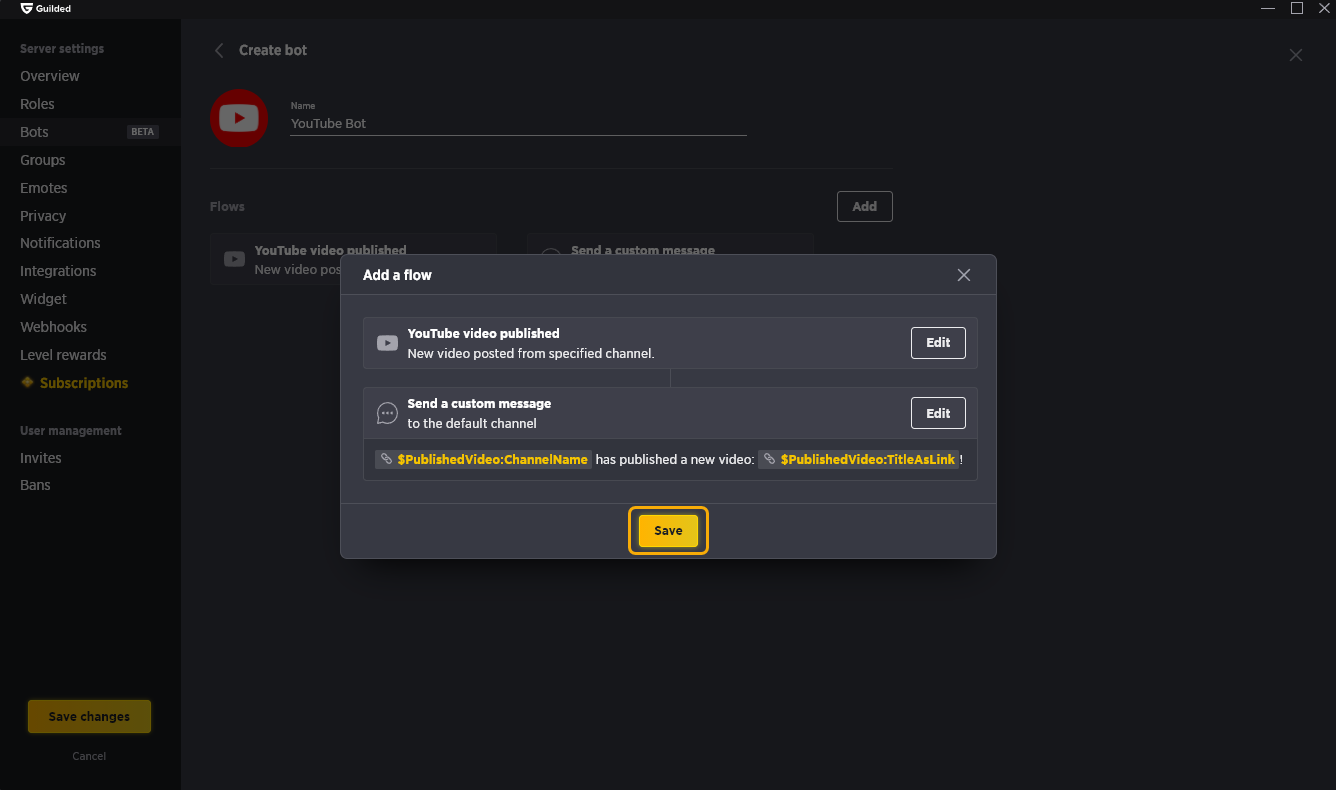The width and height of the screenshot is (1336, 790).
Task: Click the 'to the default channel' text
Action: pyautogui.click(x=472, y=424)
